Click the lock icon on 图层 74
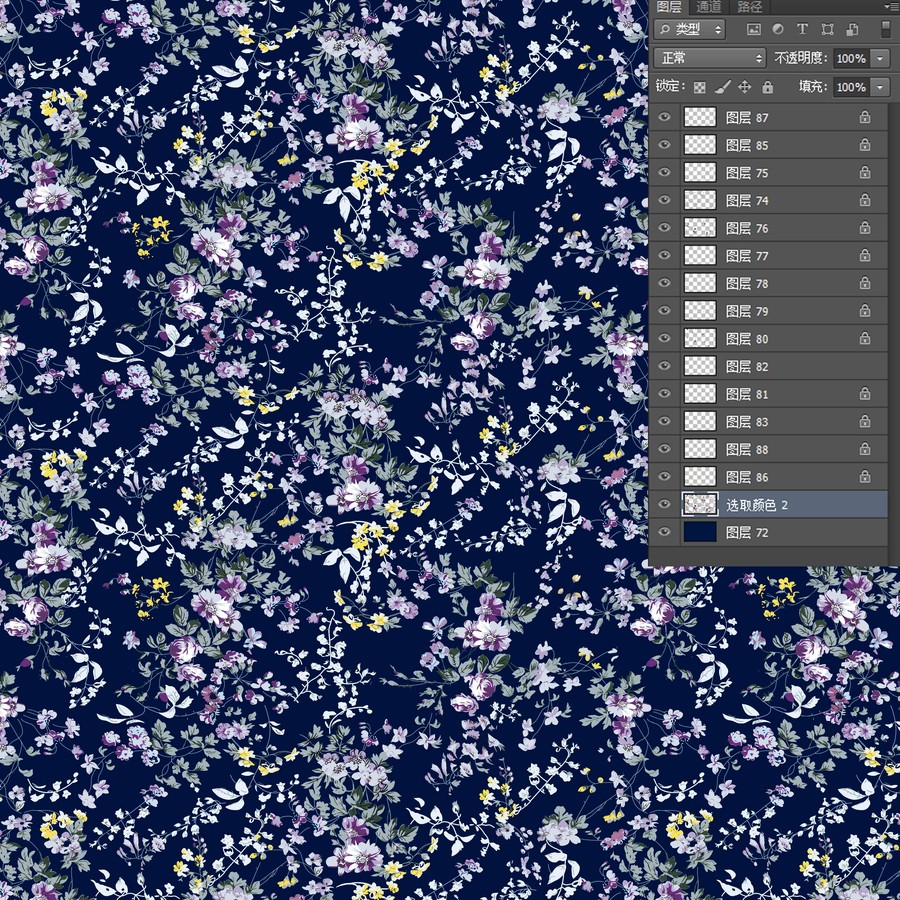The image size is (900, 900). click(x=865, y=200)
